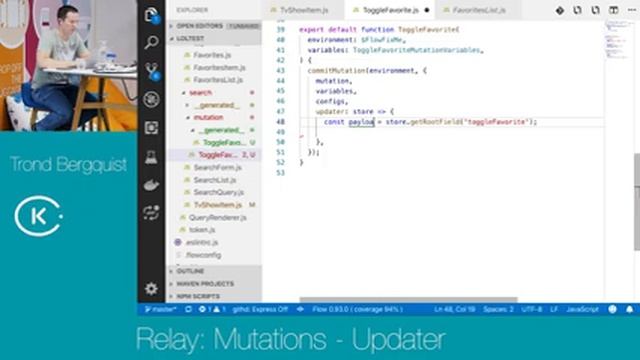This screenshot has height=360, width=640.
Task: Open the Extensions view in activity bar
Action: (x=151, y=128)
